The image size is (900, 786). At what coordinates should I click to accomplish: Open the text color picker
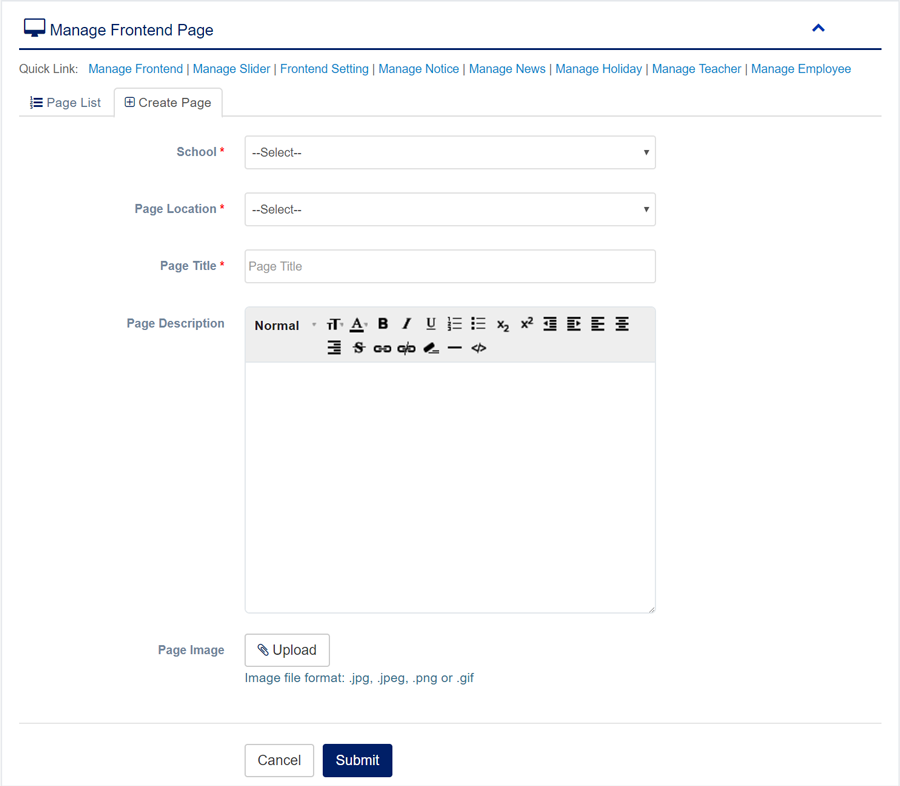[x=358, y=324]
